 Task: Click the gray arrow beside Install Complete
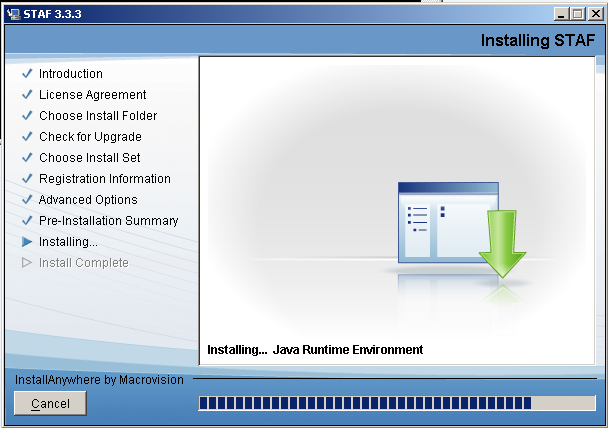[27, 263]
